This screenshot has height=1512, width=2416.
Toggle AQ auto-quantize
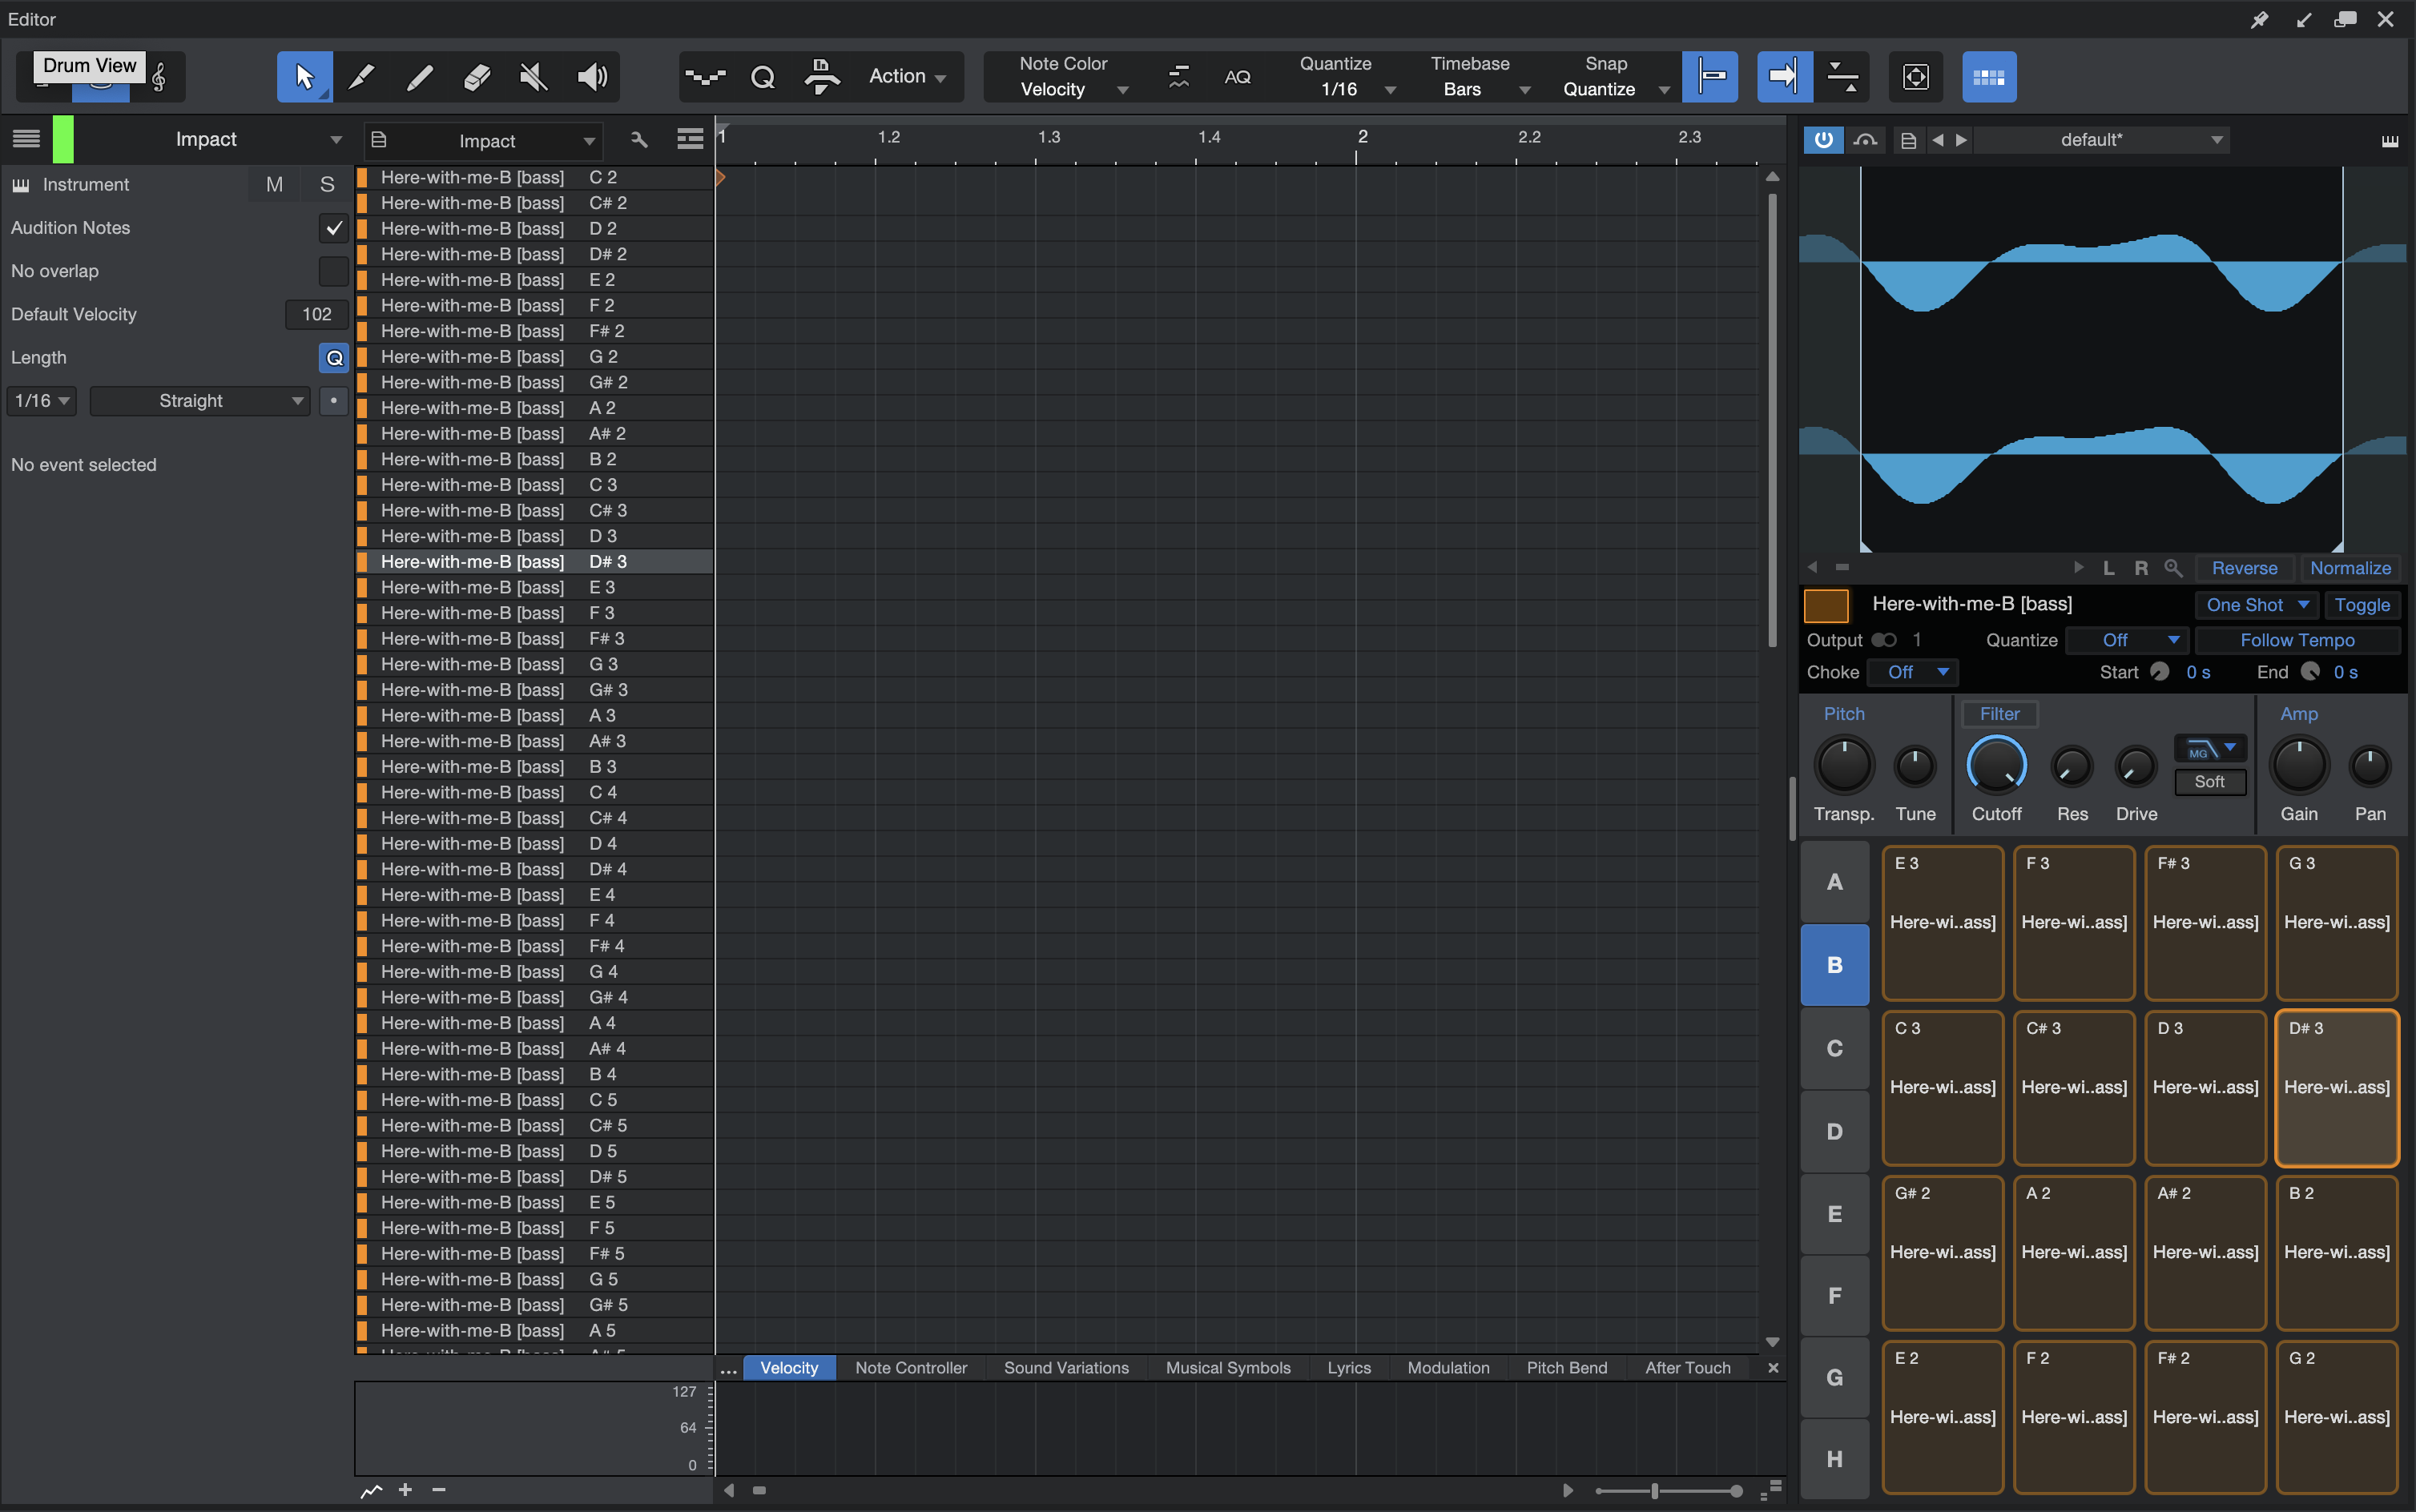coord(1238,76)
